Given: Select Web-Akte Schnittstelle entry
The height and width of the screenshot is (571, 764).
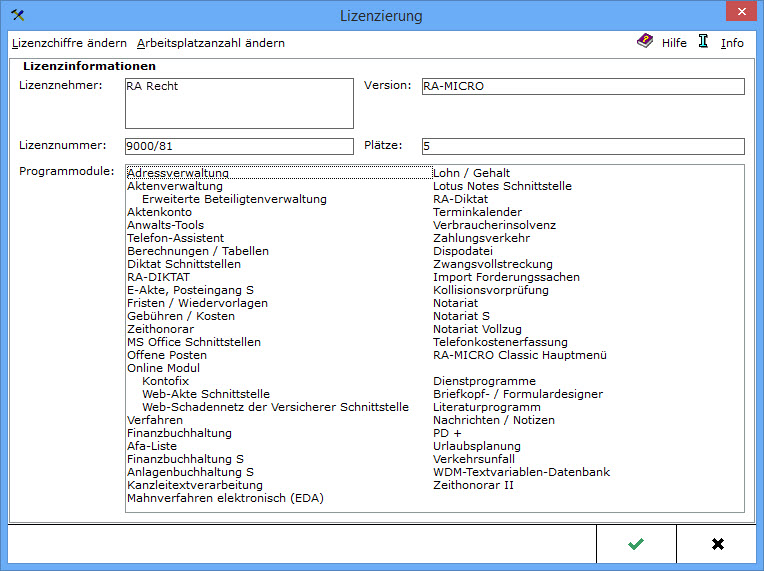Looking at the screenshot, I should point(206,394).
